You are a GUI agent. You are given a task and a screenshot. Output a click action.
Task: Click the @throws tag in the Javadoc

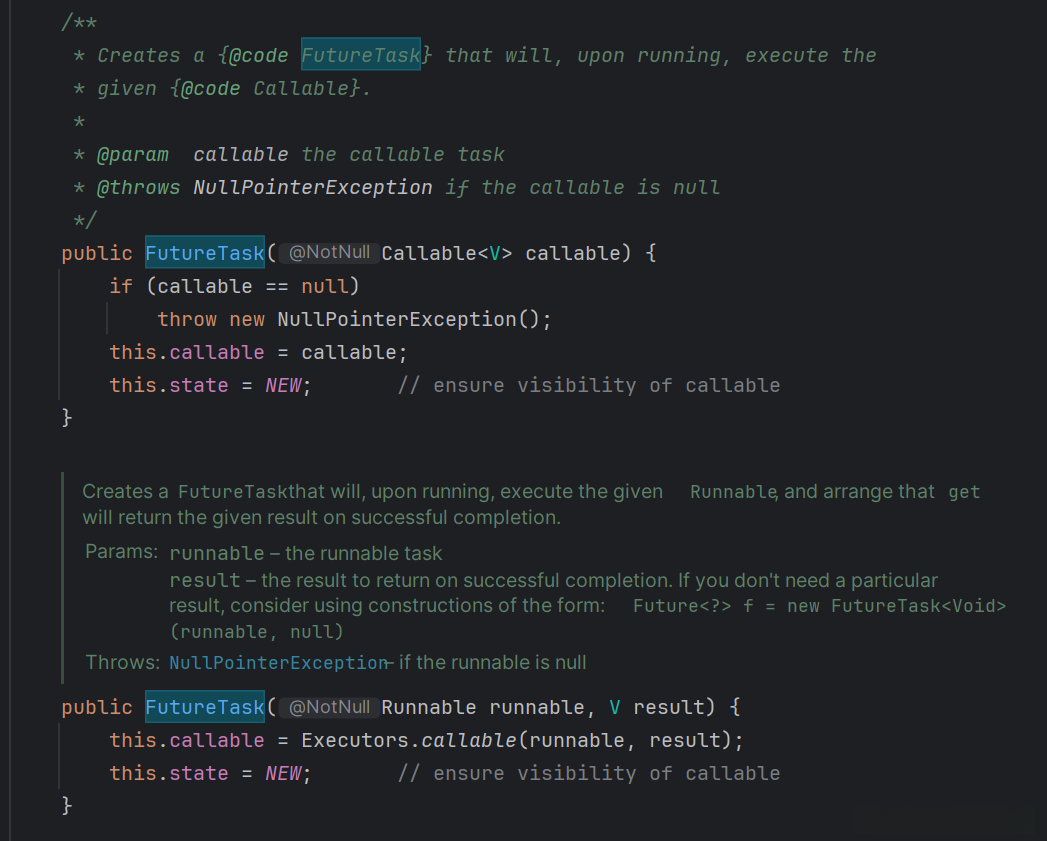click(139, 187)
